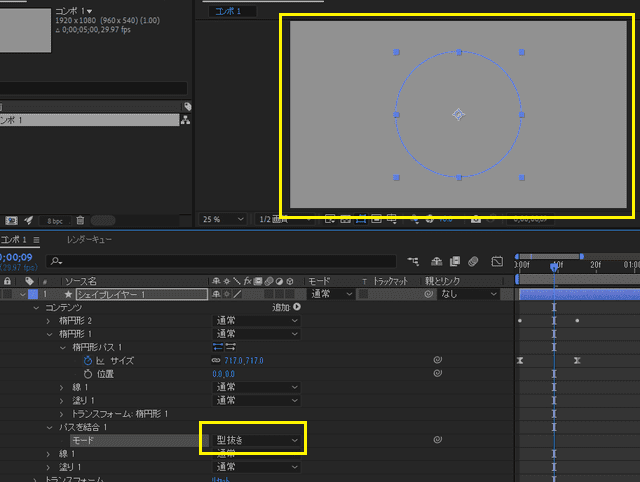Screen dimensions: 640x482
Task: Click the ellipse center anchor point in viewer
Action: click(x=458, y=115)
